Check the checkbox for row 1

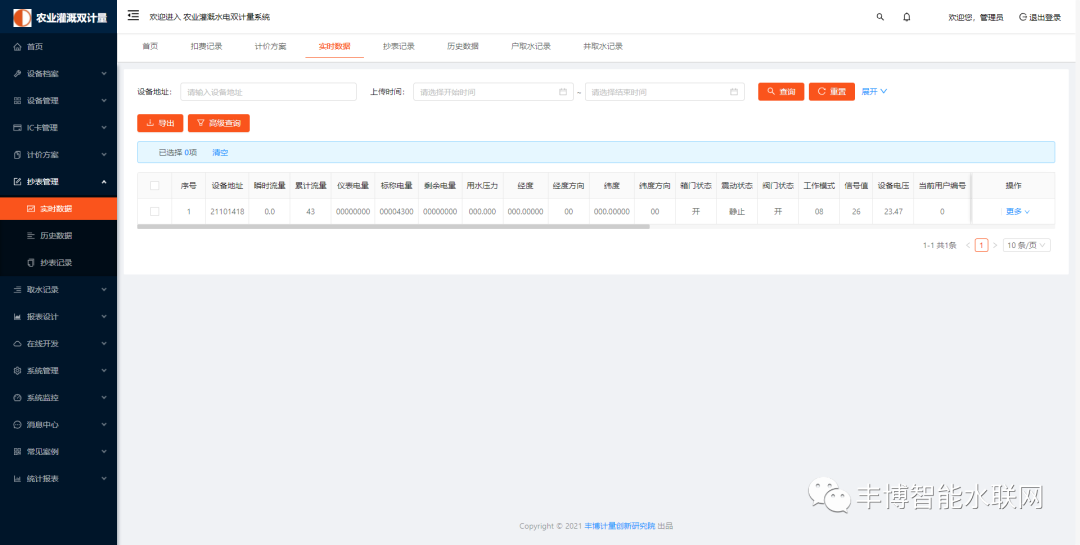pyautogui.click(x=154, y=211)
